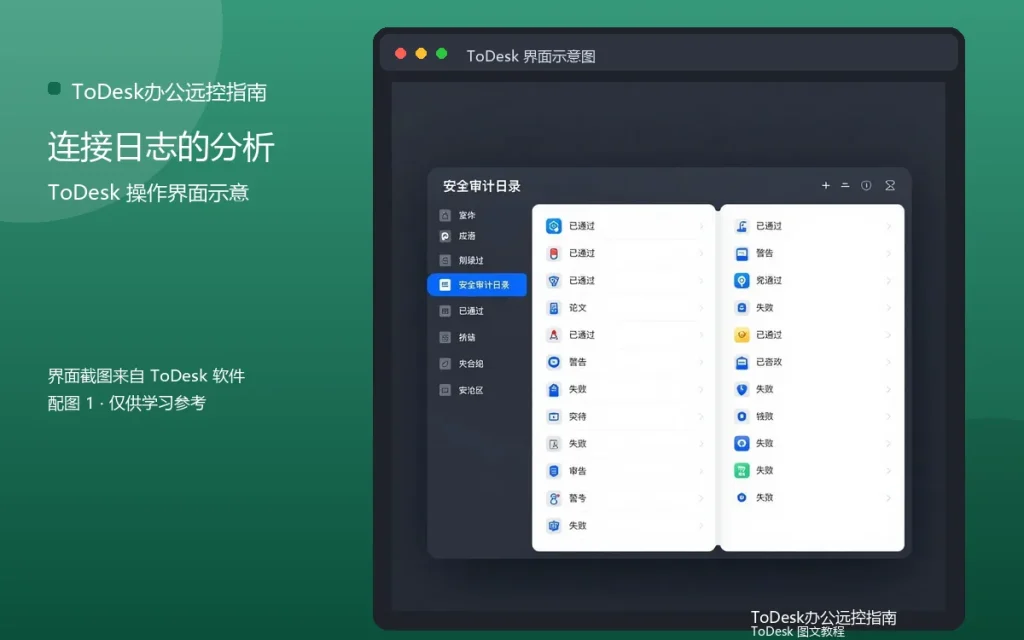The width and height of the screenshot is (1024, 640).
Task: Click the figure-eight icon beside 警号
Action: click(x=554, y=498)
